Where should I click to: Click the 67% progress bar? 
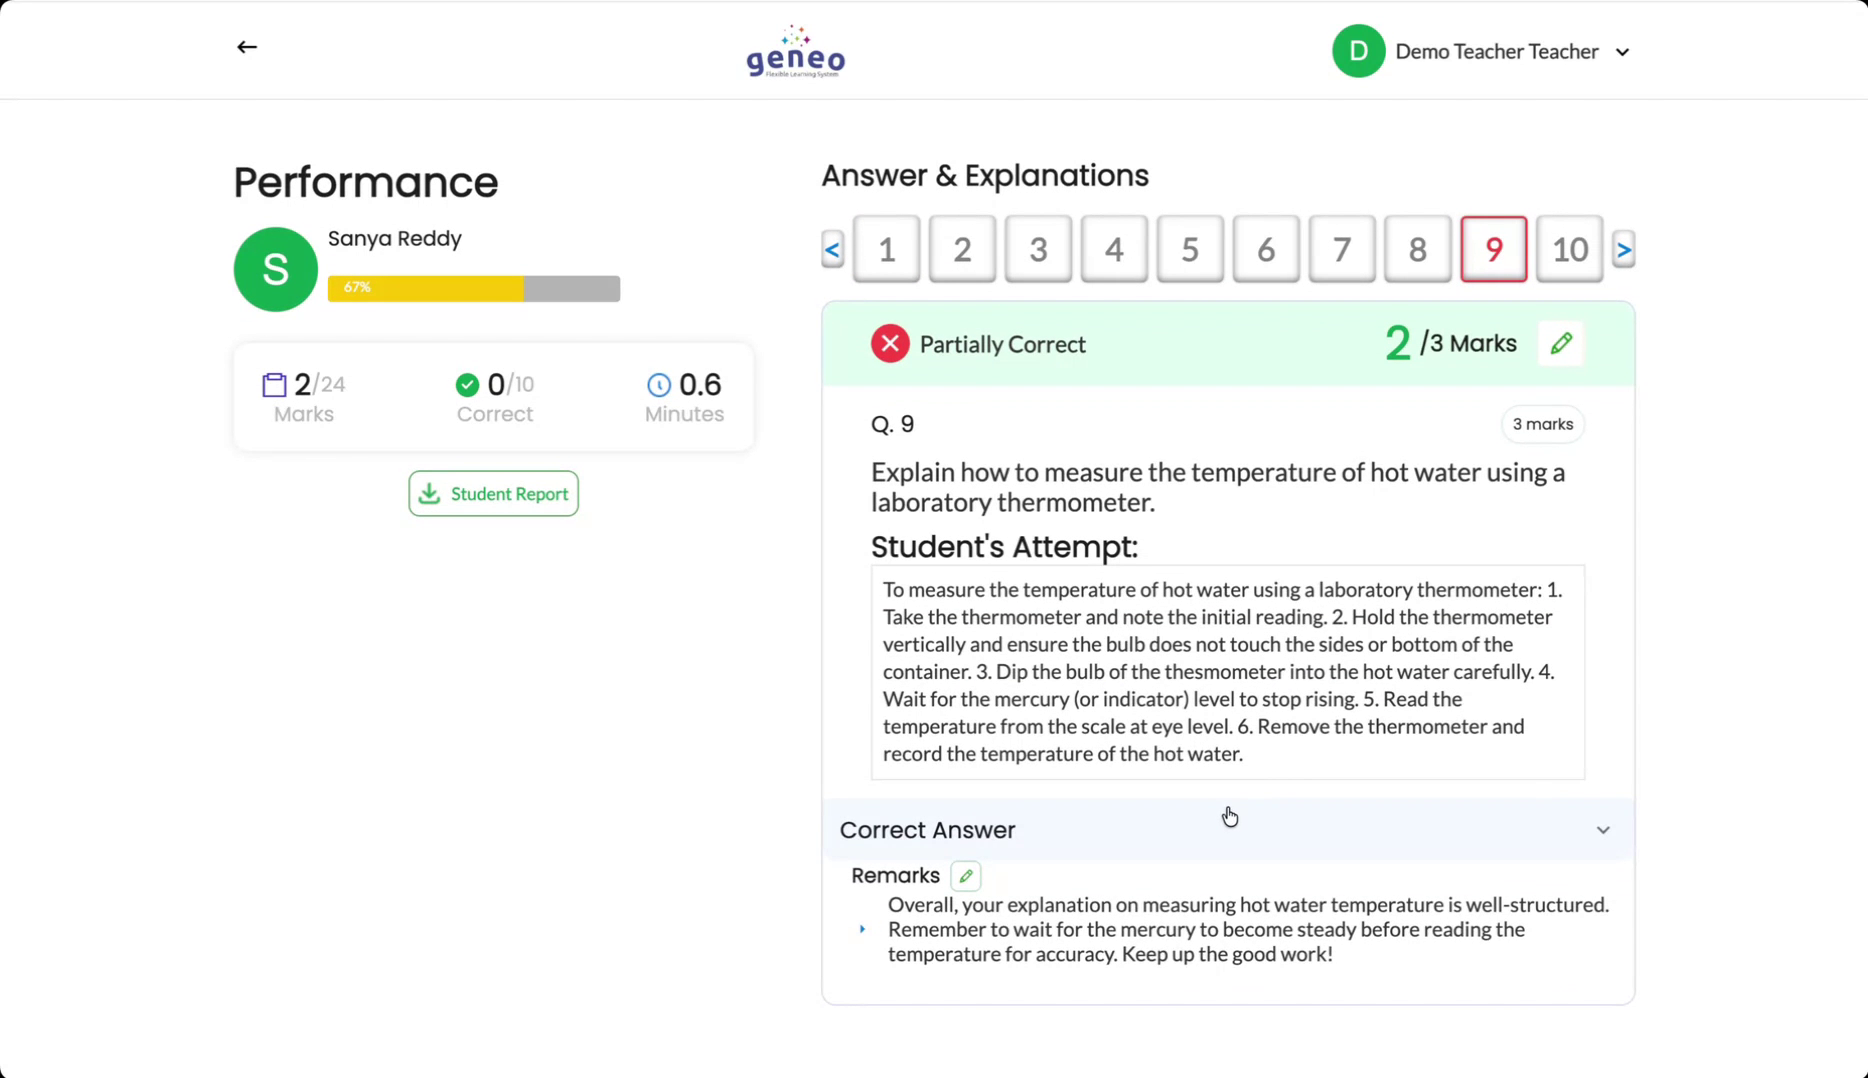coord(473,288)
